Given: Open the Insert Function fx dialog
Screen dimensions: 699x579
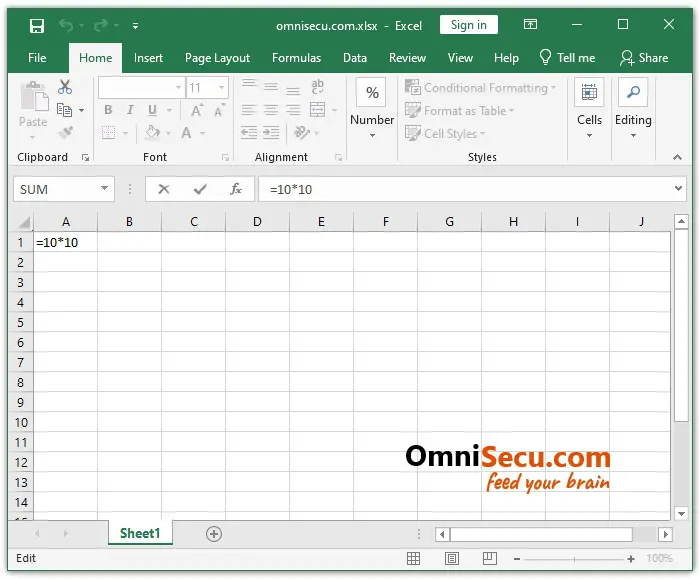Looking at the screenshot, I should [236, 189].
